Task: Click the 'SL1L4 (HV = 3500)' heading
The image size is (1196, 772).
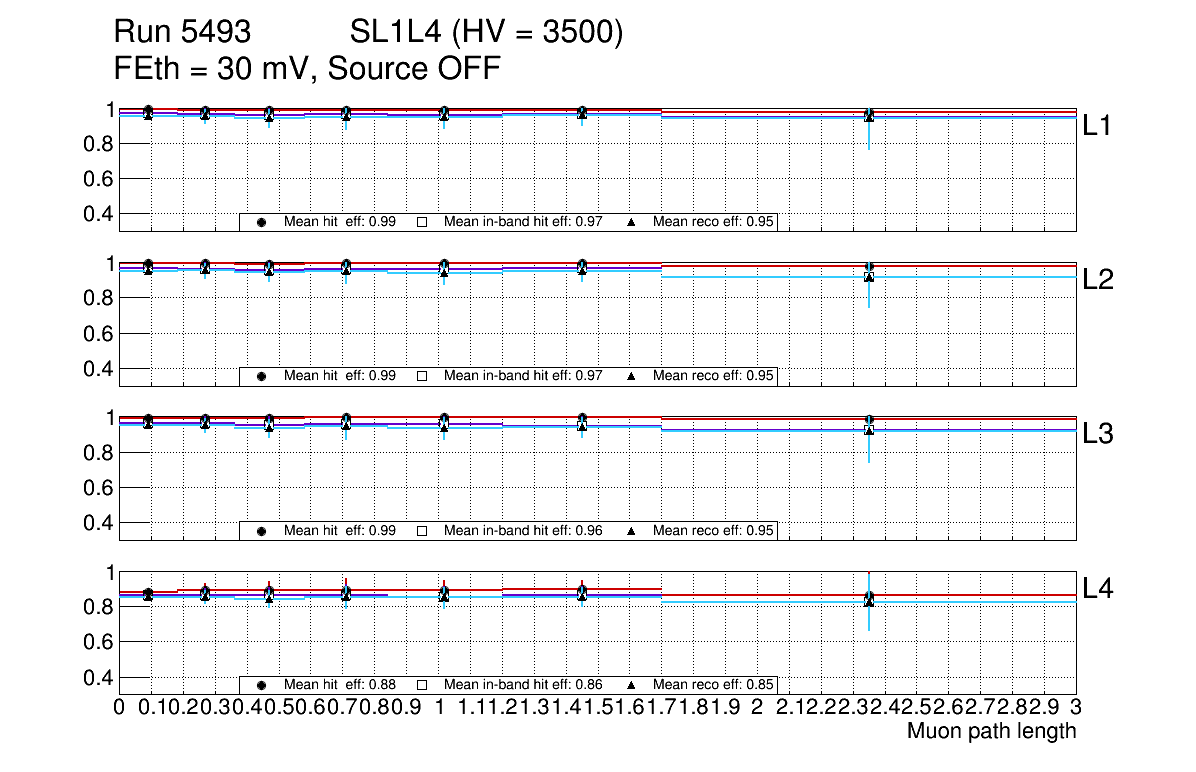Action: [486, 33]
